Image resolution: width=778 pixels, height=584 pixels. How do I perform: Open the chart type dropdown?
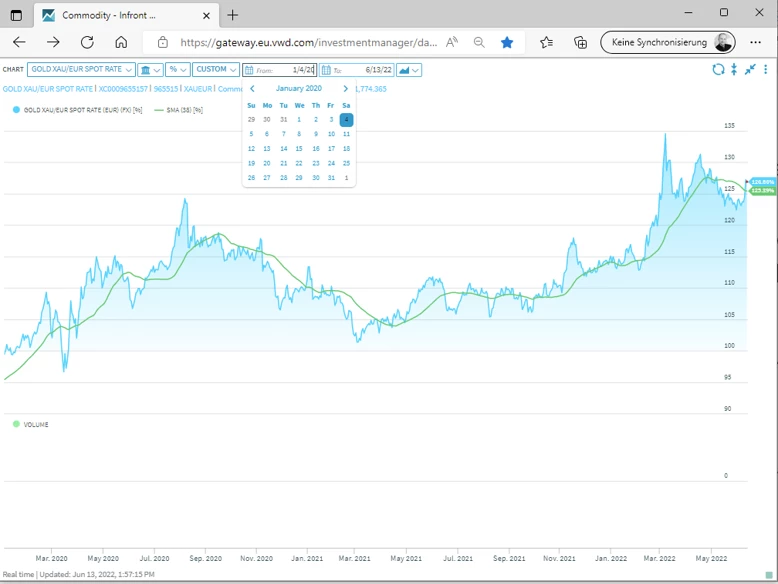(409, 70)
